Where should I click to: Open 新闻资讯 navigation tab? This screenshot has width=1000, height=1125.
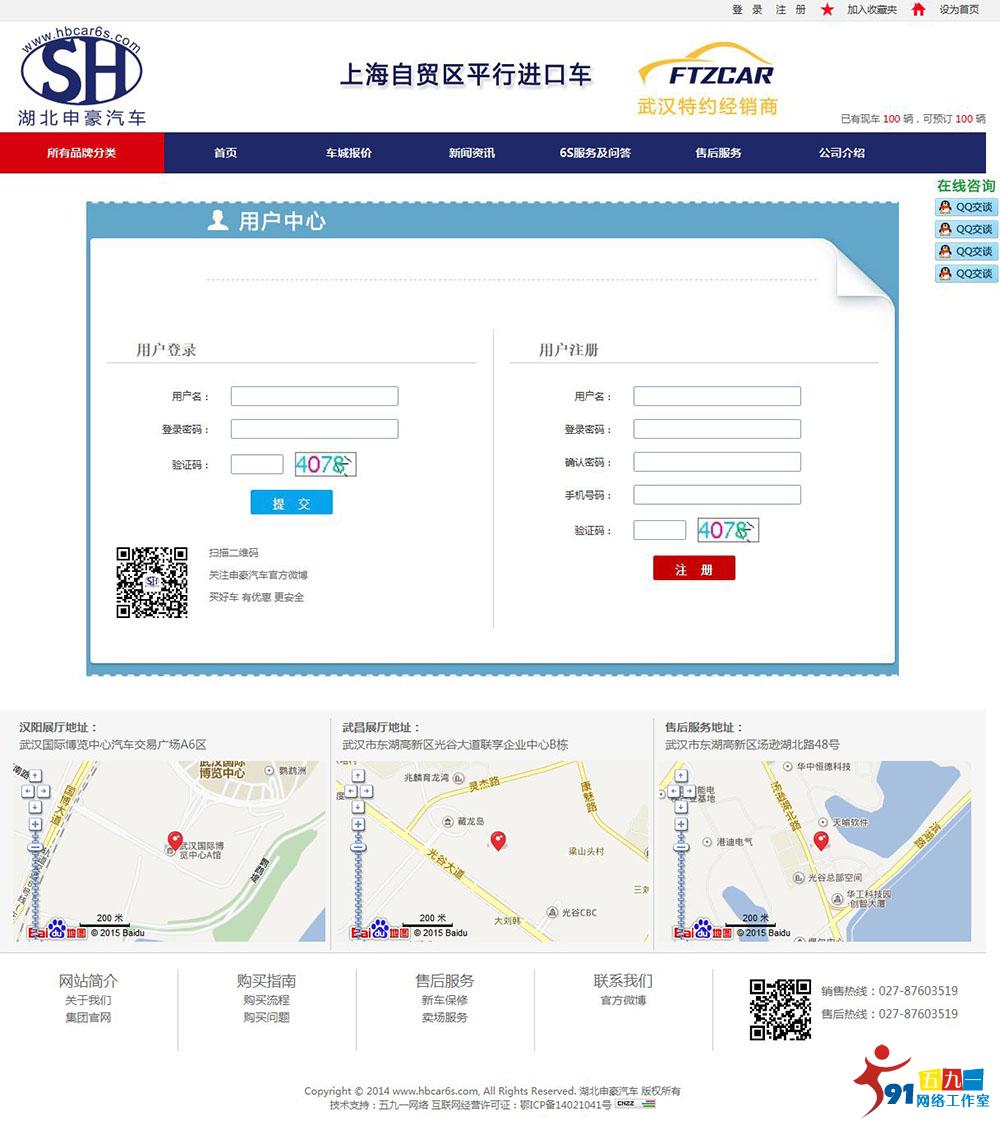[x=471, y=153]
